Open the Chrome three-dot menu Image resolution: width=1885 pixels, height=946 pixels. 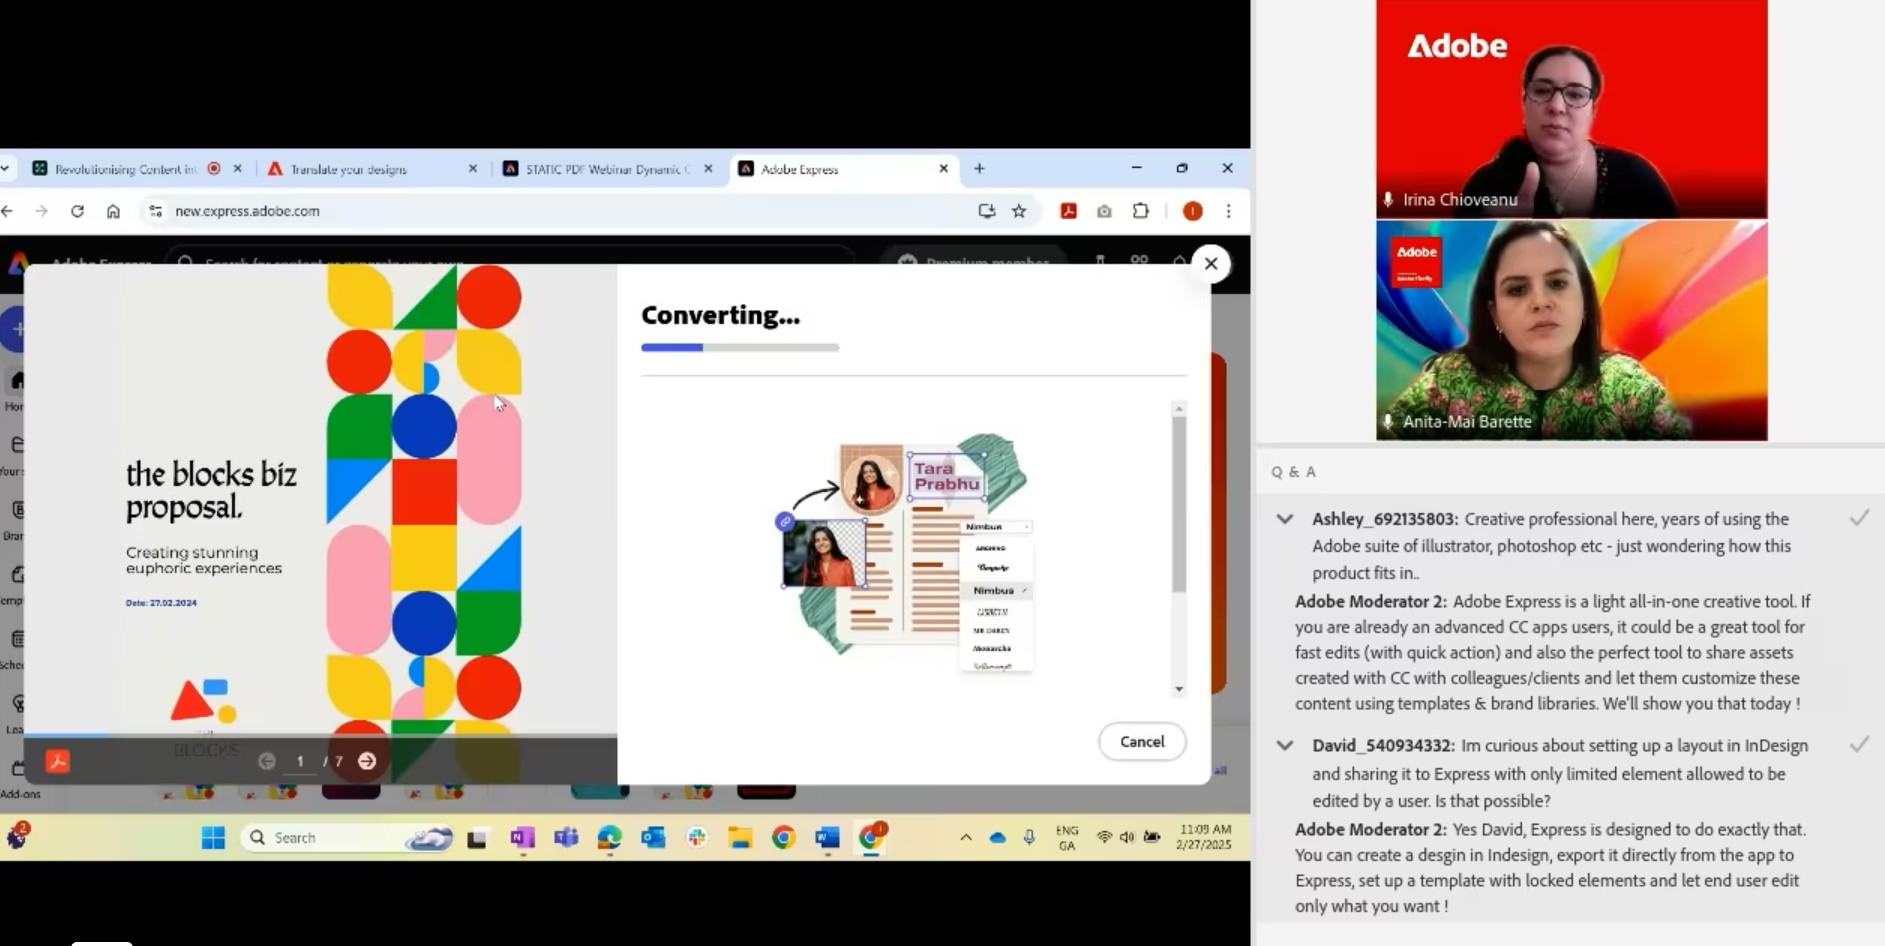click(x=1228, y=211)
